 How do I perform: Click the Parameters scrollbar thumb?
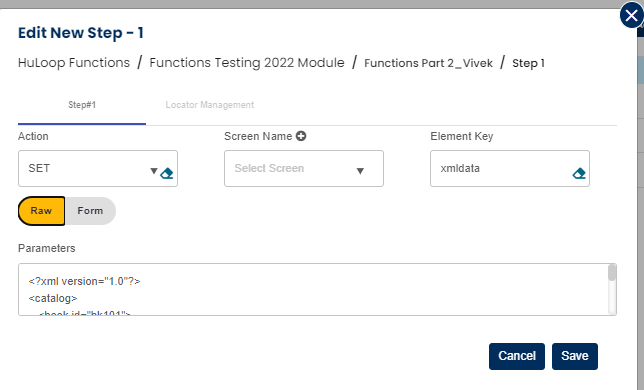pos(612,273)
